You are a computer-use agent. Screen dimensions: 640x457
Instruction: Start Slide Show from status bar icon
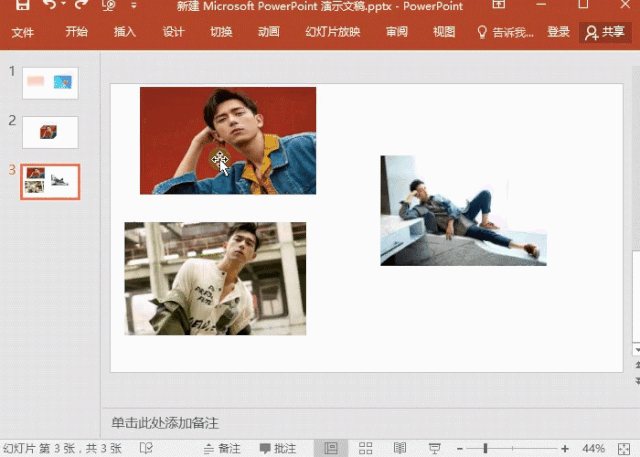434,449
